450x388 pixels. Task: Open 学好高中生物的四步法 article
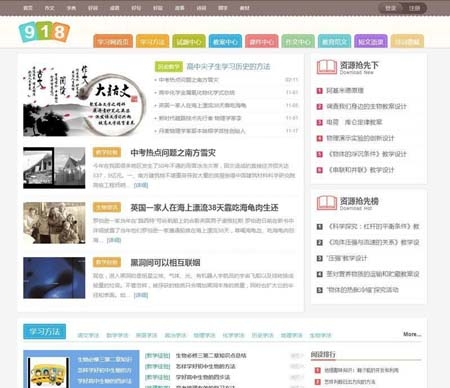pyautogui.click(x=203, y=377)
